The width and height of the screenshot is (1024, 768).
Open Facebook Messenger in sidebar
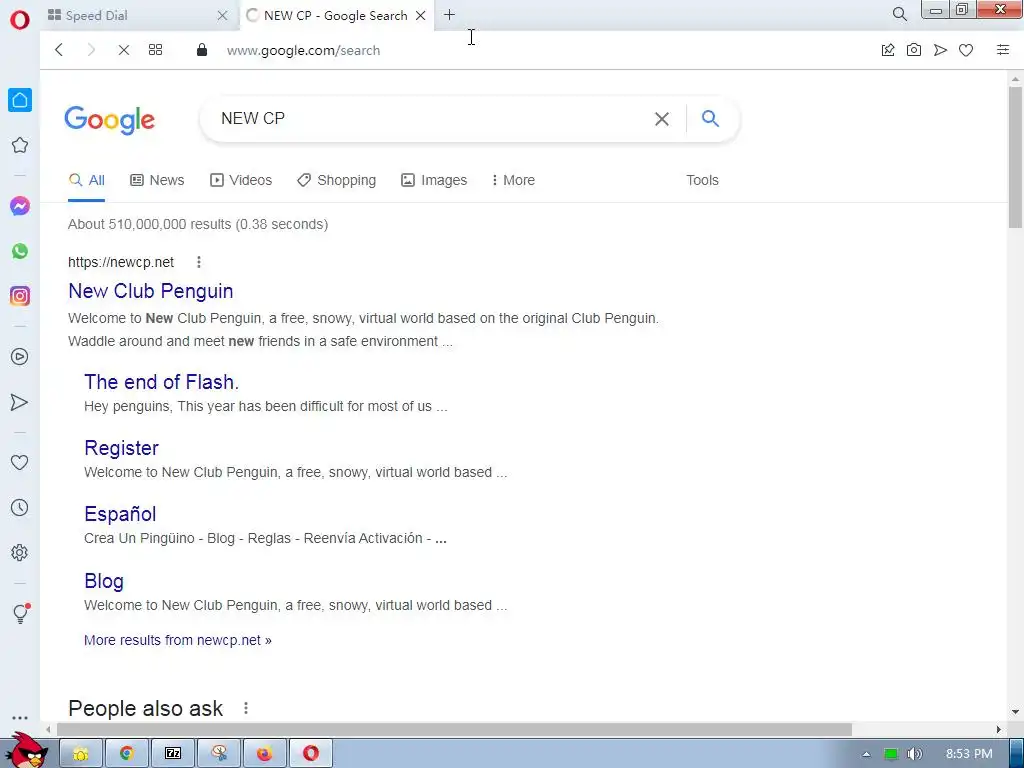click(20, 206)
